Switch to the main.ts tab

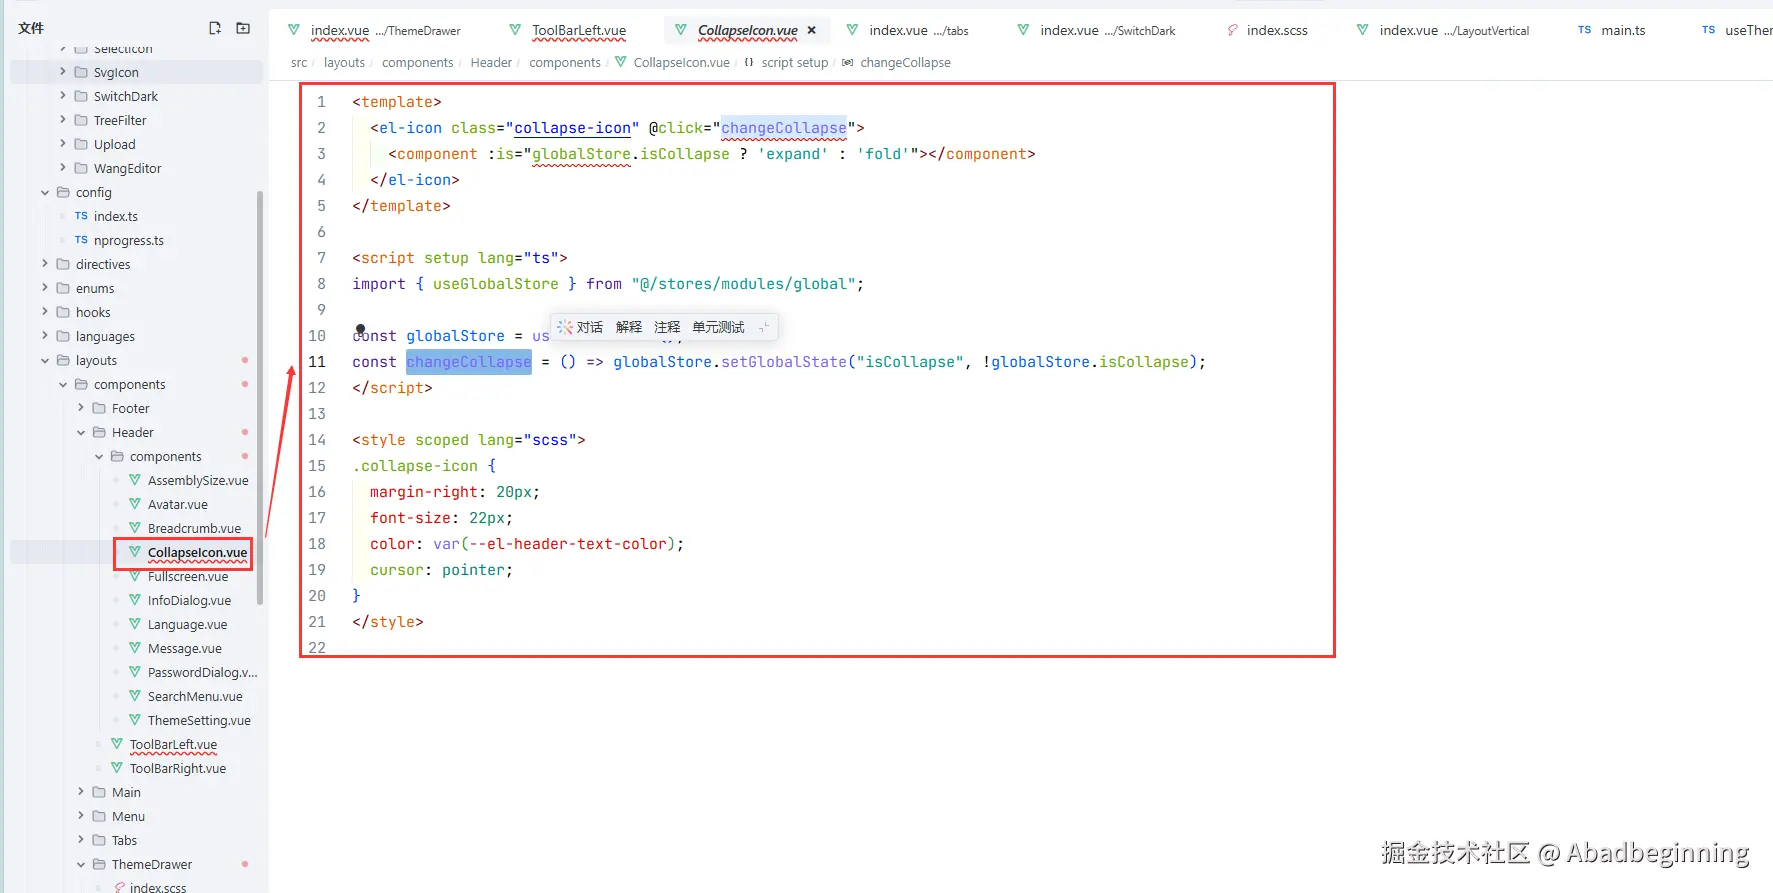pyautogui.click(x=1612, y=30)
